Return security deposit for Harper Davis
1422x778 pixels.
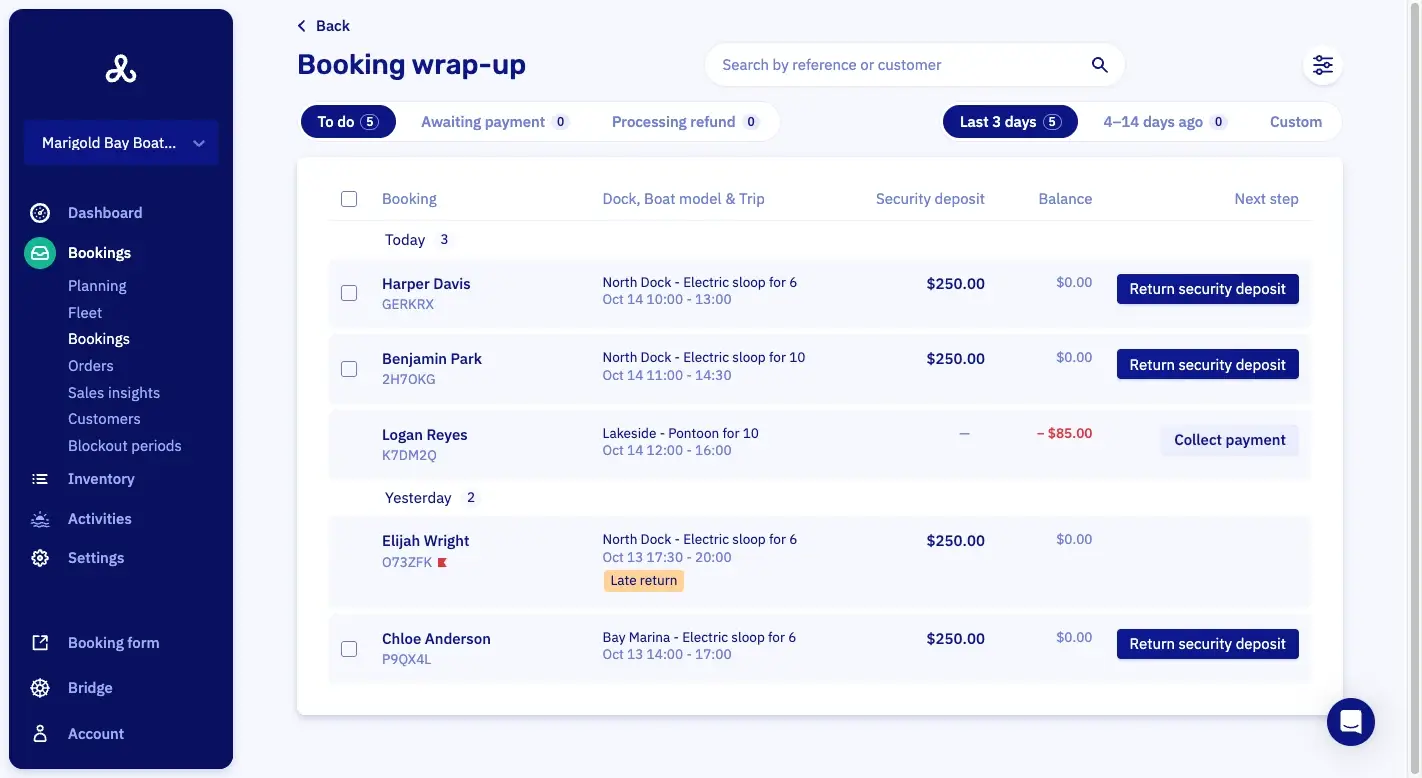point(1207,289)
